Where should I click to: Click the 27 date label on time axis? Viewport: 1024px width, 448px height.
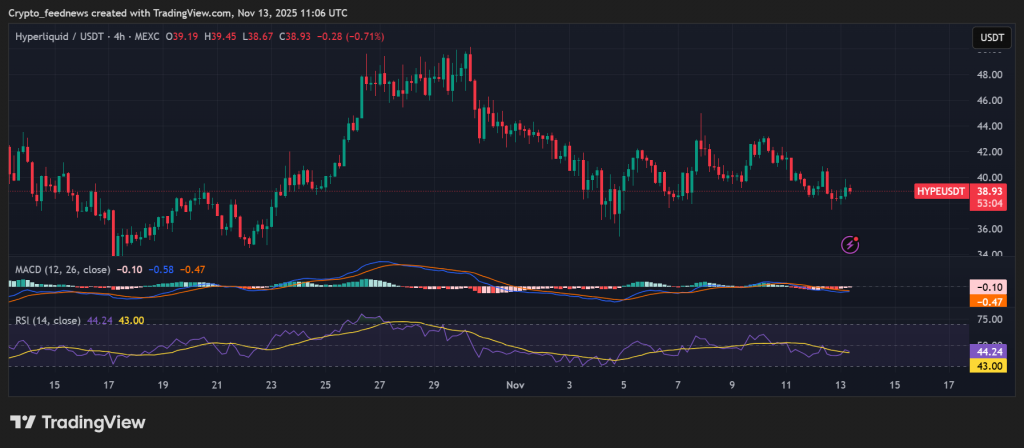(x=380, y=385)
